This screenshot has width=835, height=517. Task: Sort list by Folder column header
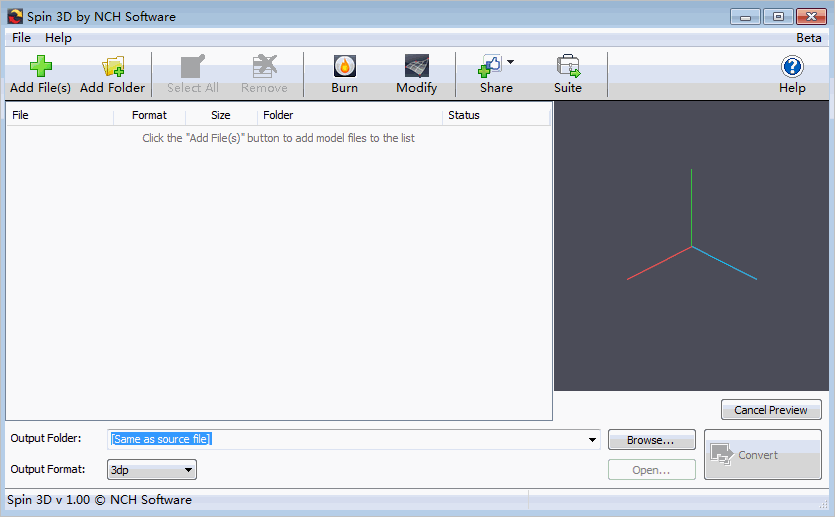coord(349,115)
